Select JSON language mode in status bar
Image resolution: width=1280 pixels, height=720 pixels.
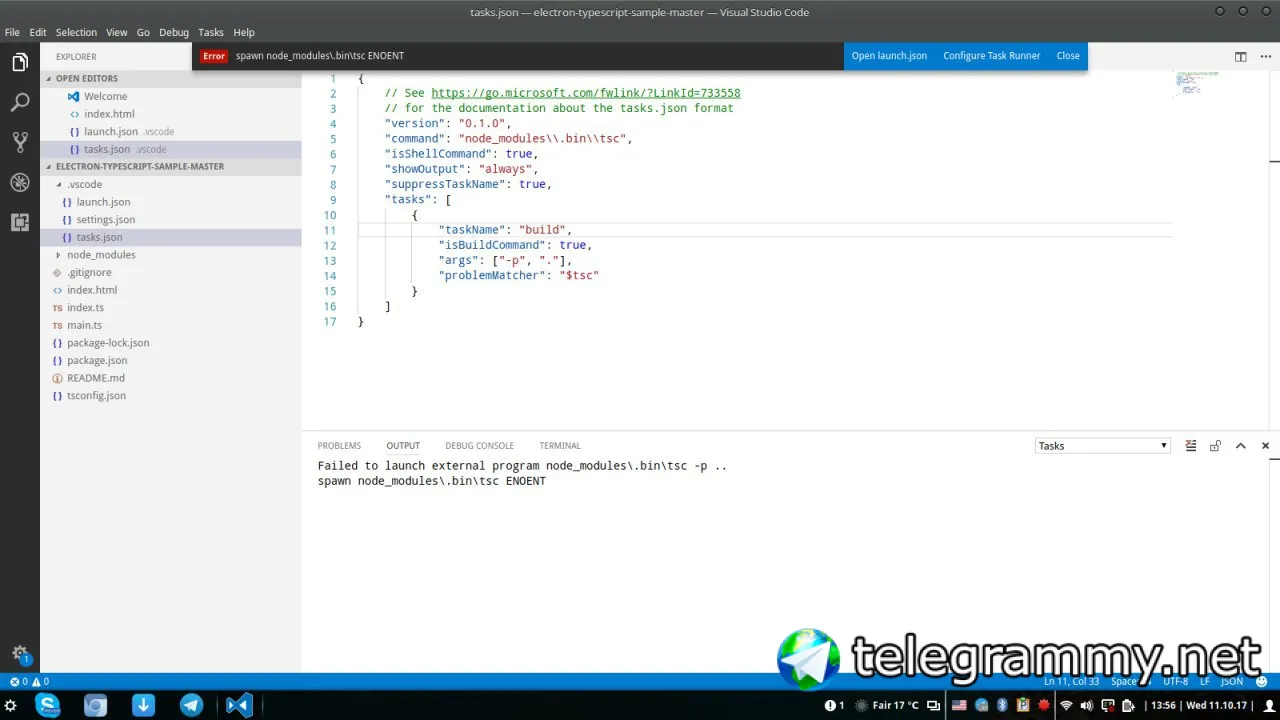coord(1232,682)
